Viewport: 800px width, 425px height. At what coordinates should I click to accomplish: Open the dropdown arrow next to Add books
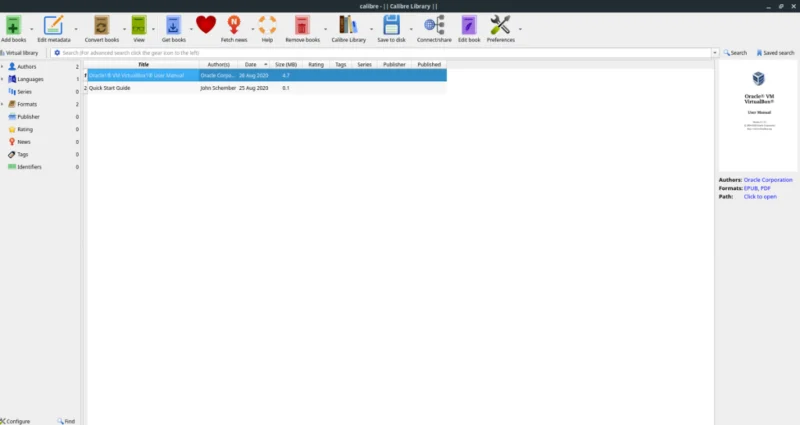32,29
